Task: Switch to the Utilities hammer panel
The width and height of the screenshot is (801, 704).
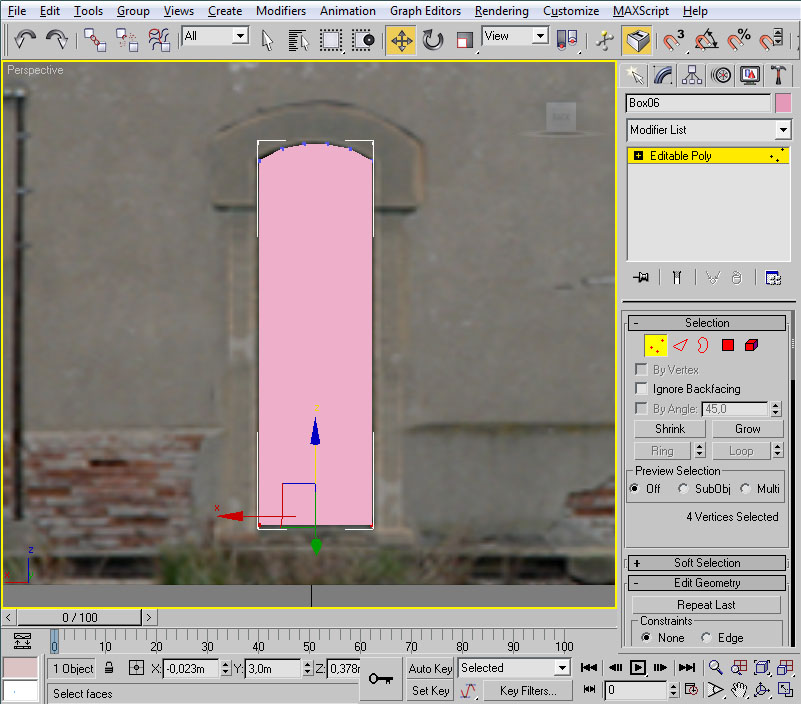Action: coord(777,75)
